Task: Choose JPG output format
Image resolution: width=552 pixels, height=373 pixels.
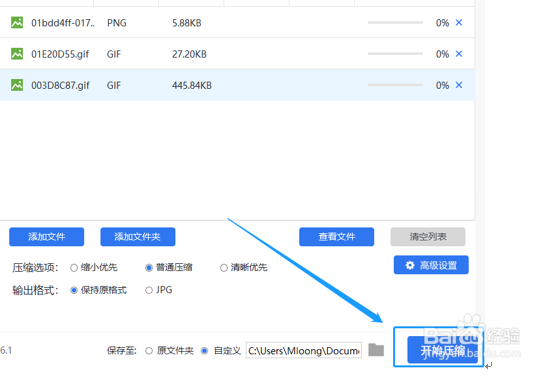Action: point(149,290)
